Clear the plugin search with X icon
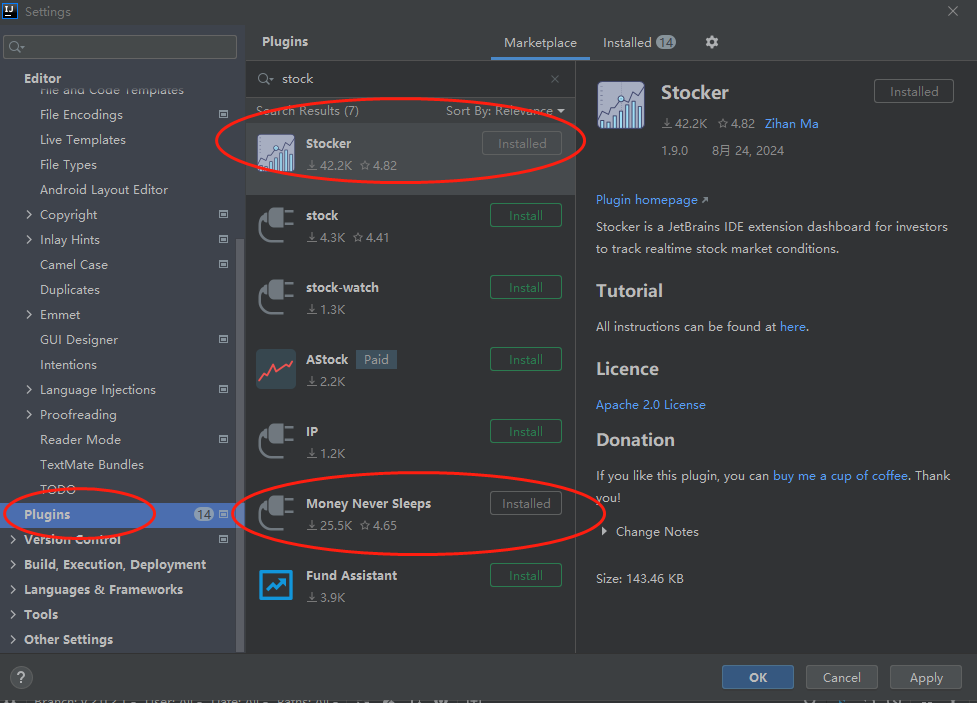Screen dimensions: 977x703 (555, 79)
